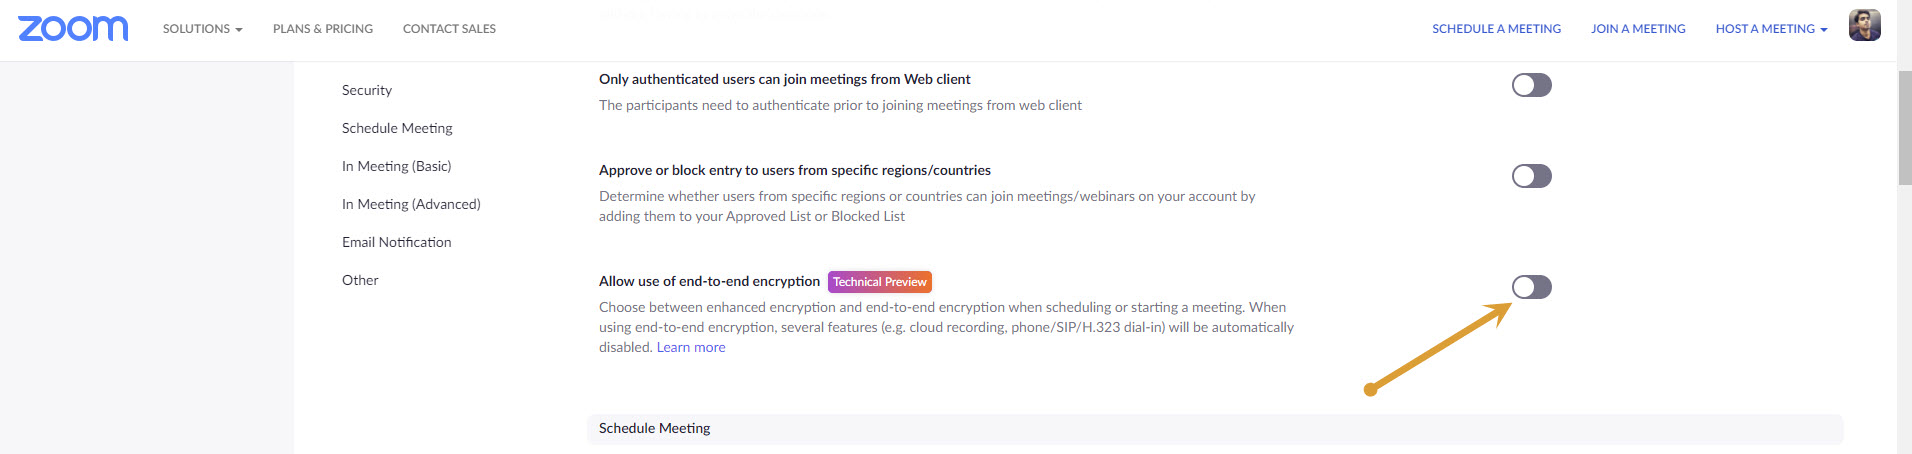Open Contact Sales page
Viewport: 1912px width, 454px height.
(x=449, y=29)
